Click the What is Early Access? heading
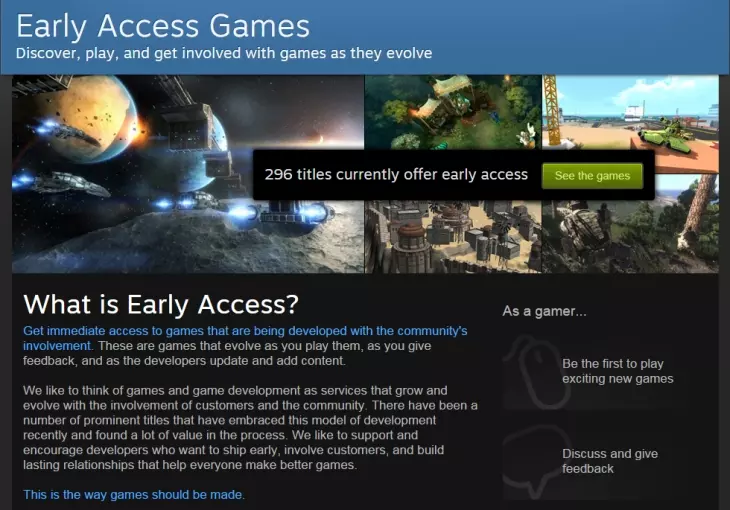Image resolution: width=730 pixels, height=510 pixels. click(161, 304)
